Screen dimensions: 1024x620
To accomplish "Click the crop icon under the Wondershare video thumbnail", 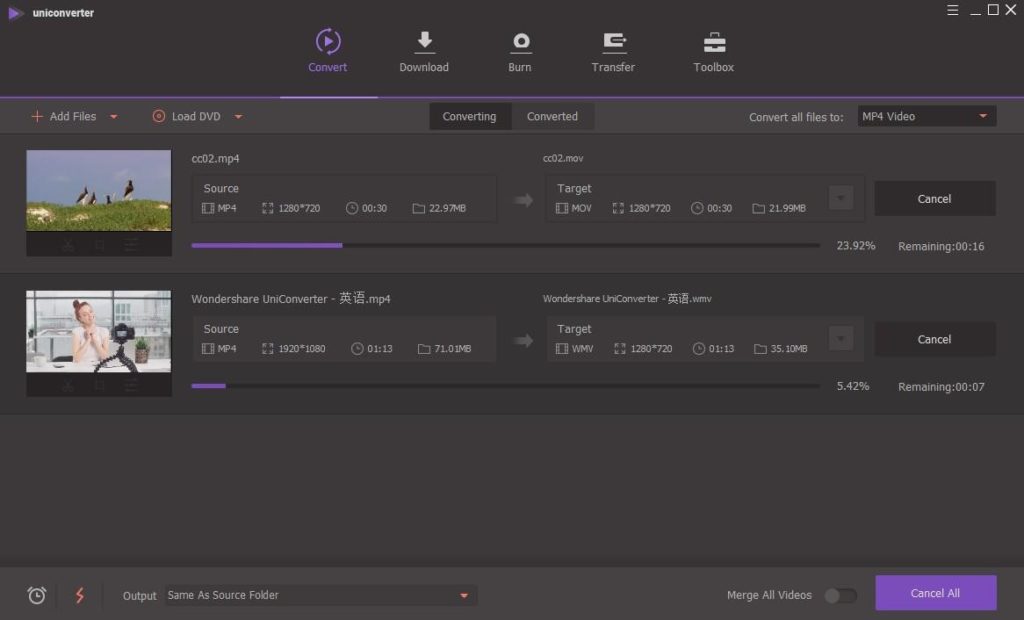I will coord(99,386).
